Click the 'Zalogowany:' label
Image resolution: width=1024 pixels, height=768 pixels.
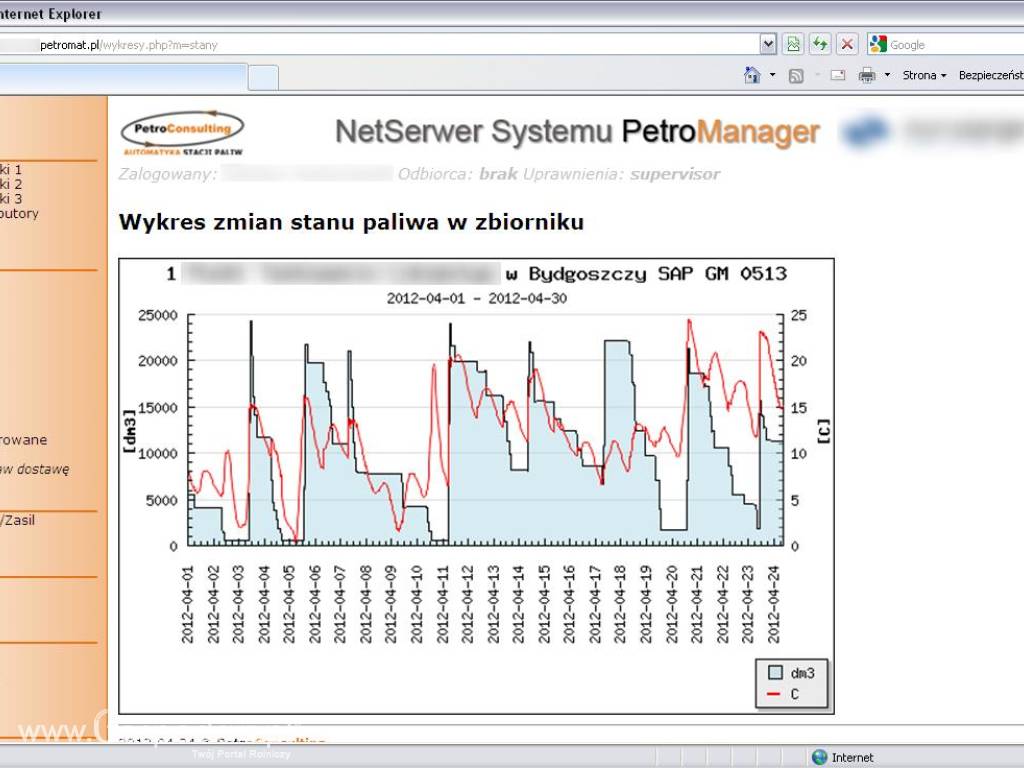coord(168,174)
